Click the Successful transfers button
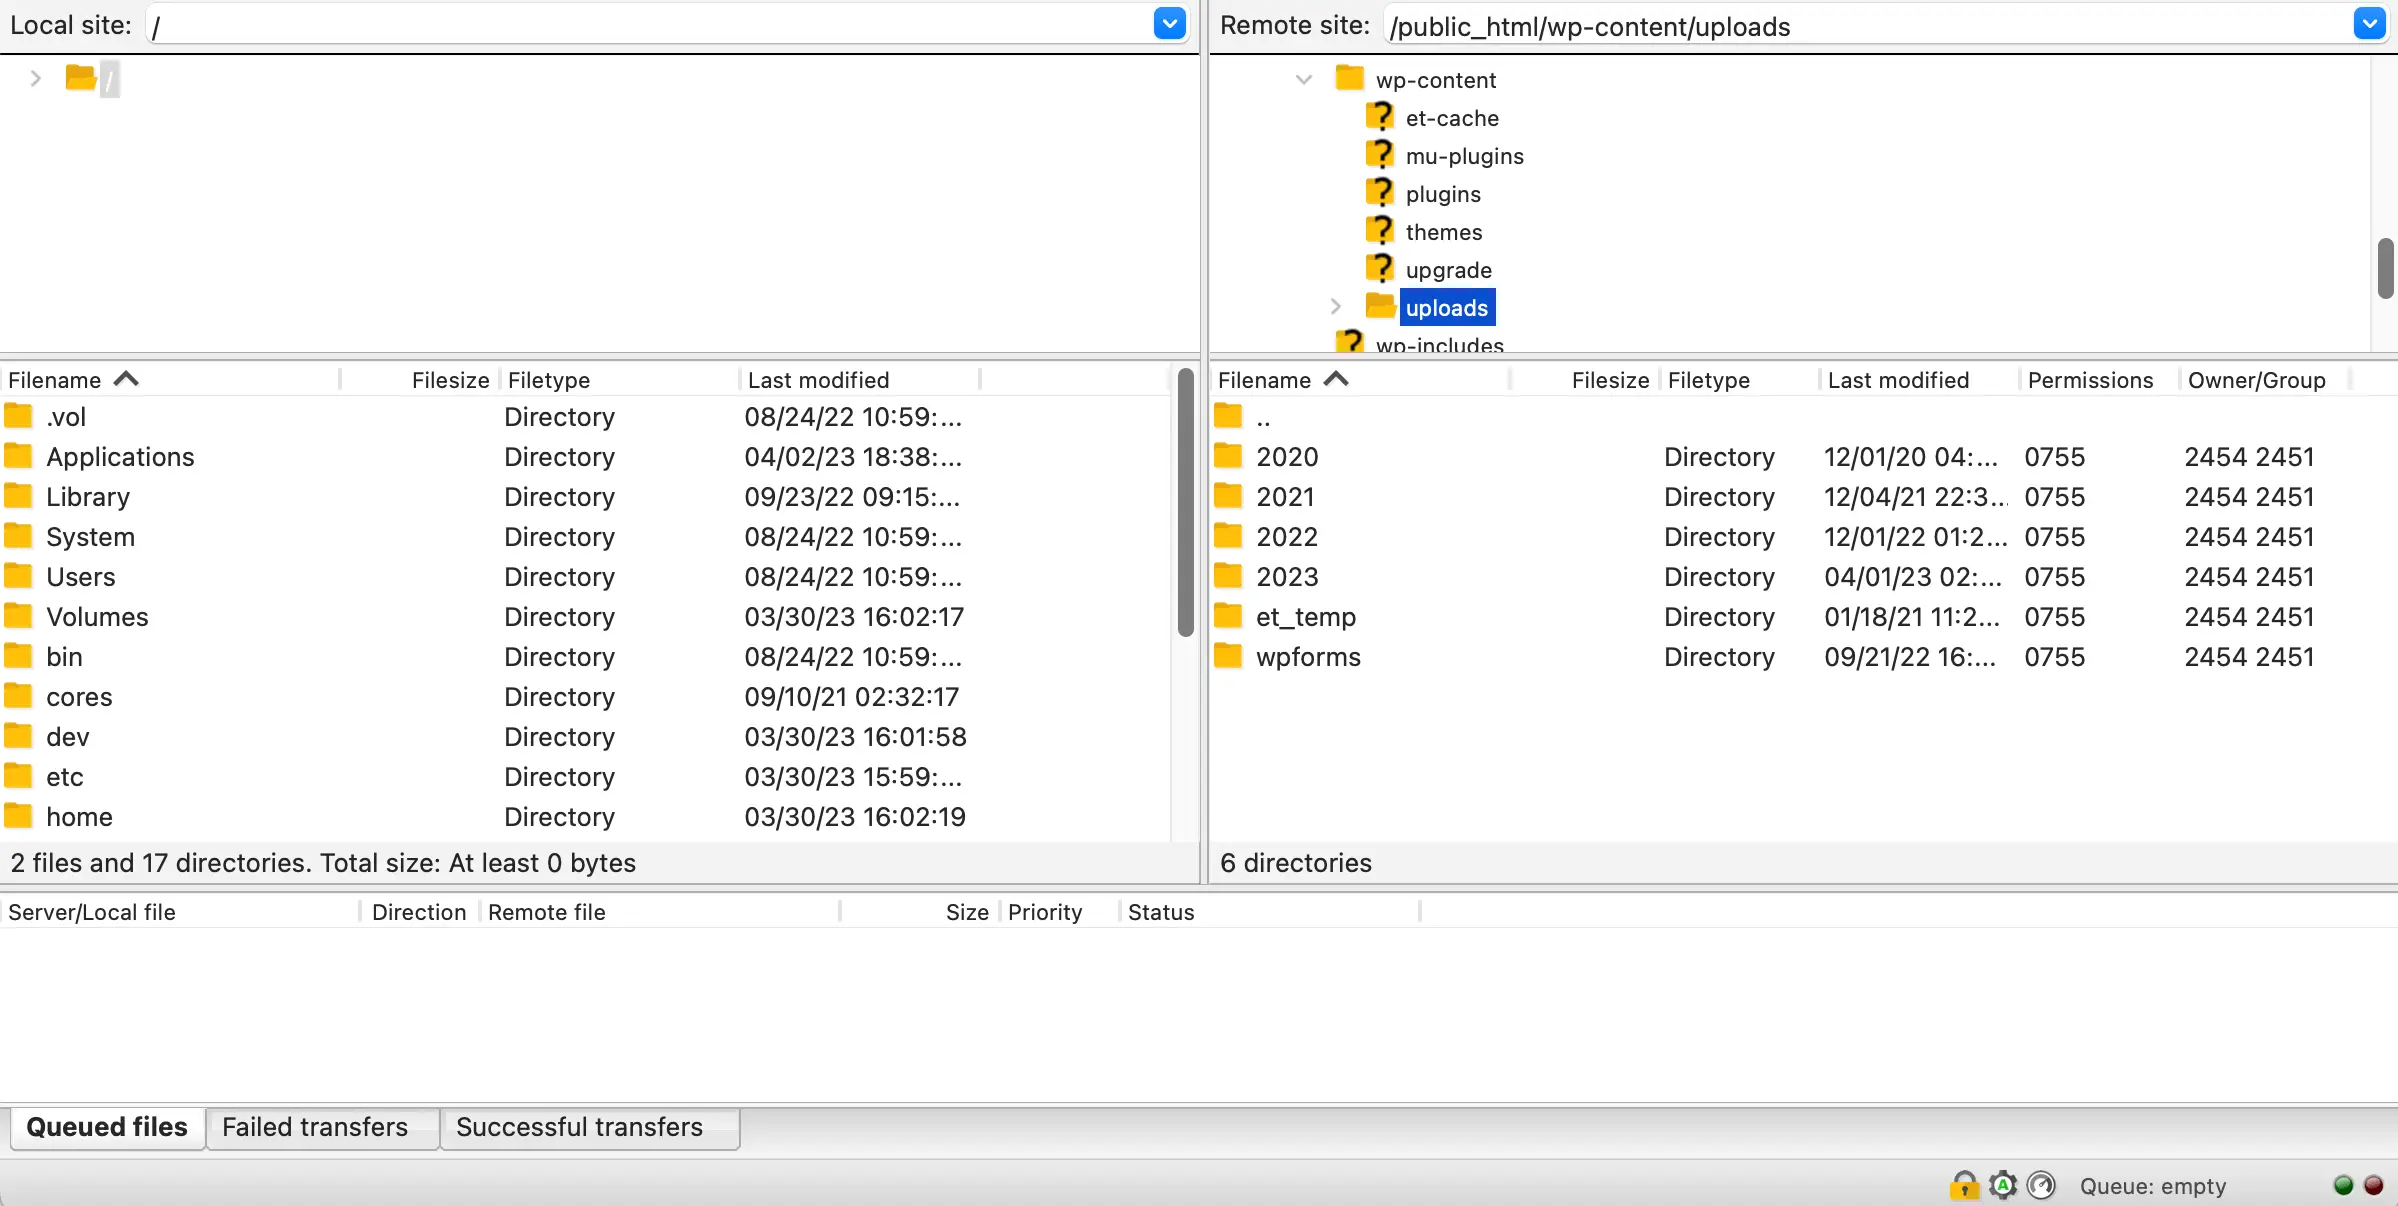The width and height of the screenshot is (2398, 1206). coord(580,1126)
